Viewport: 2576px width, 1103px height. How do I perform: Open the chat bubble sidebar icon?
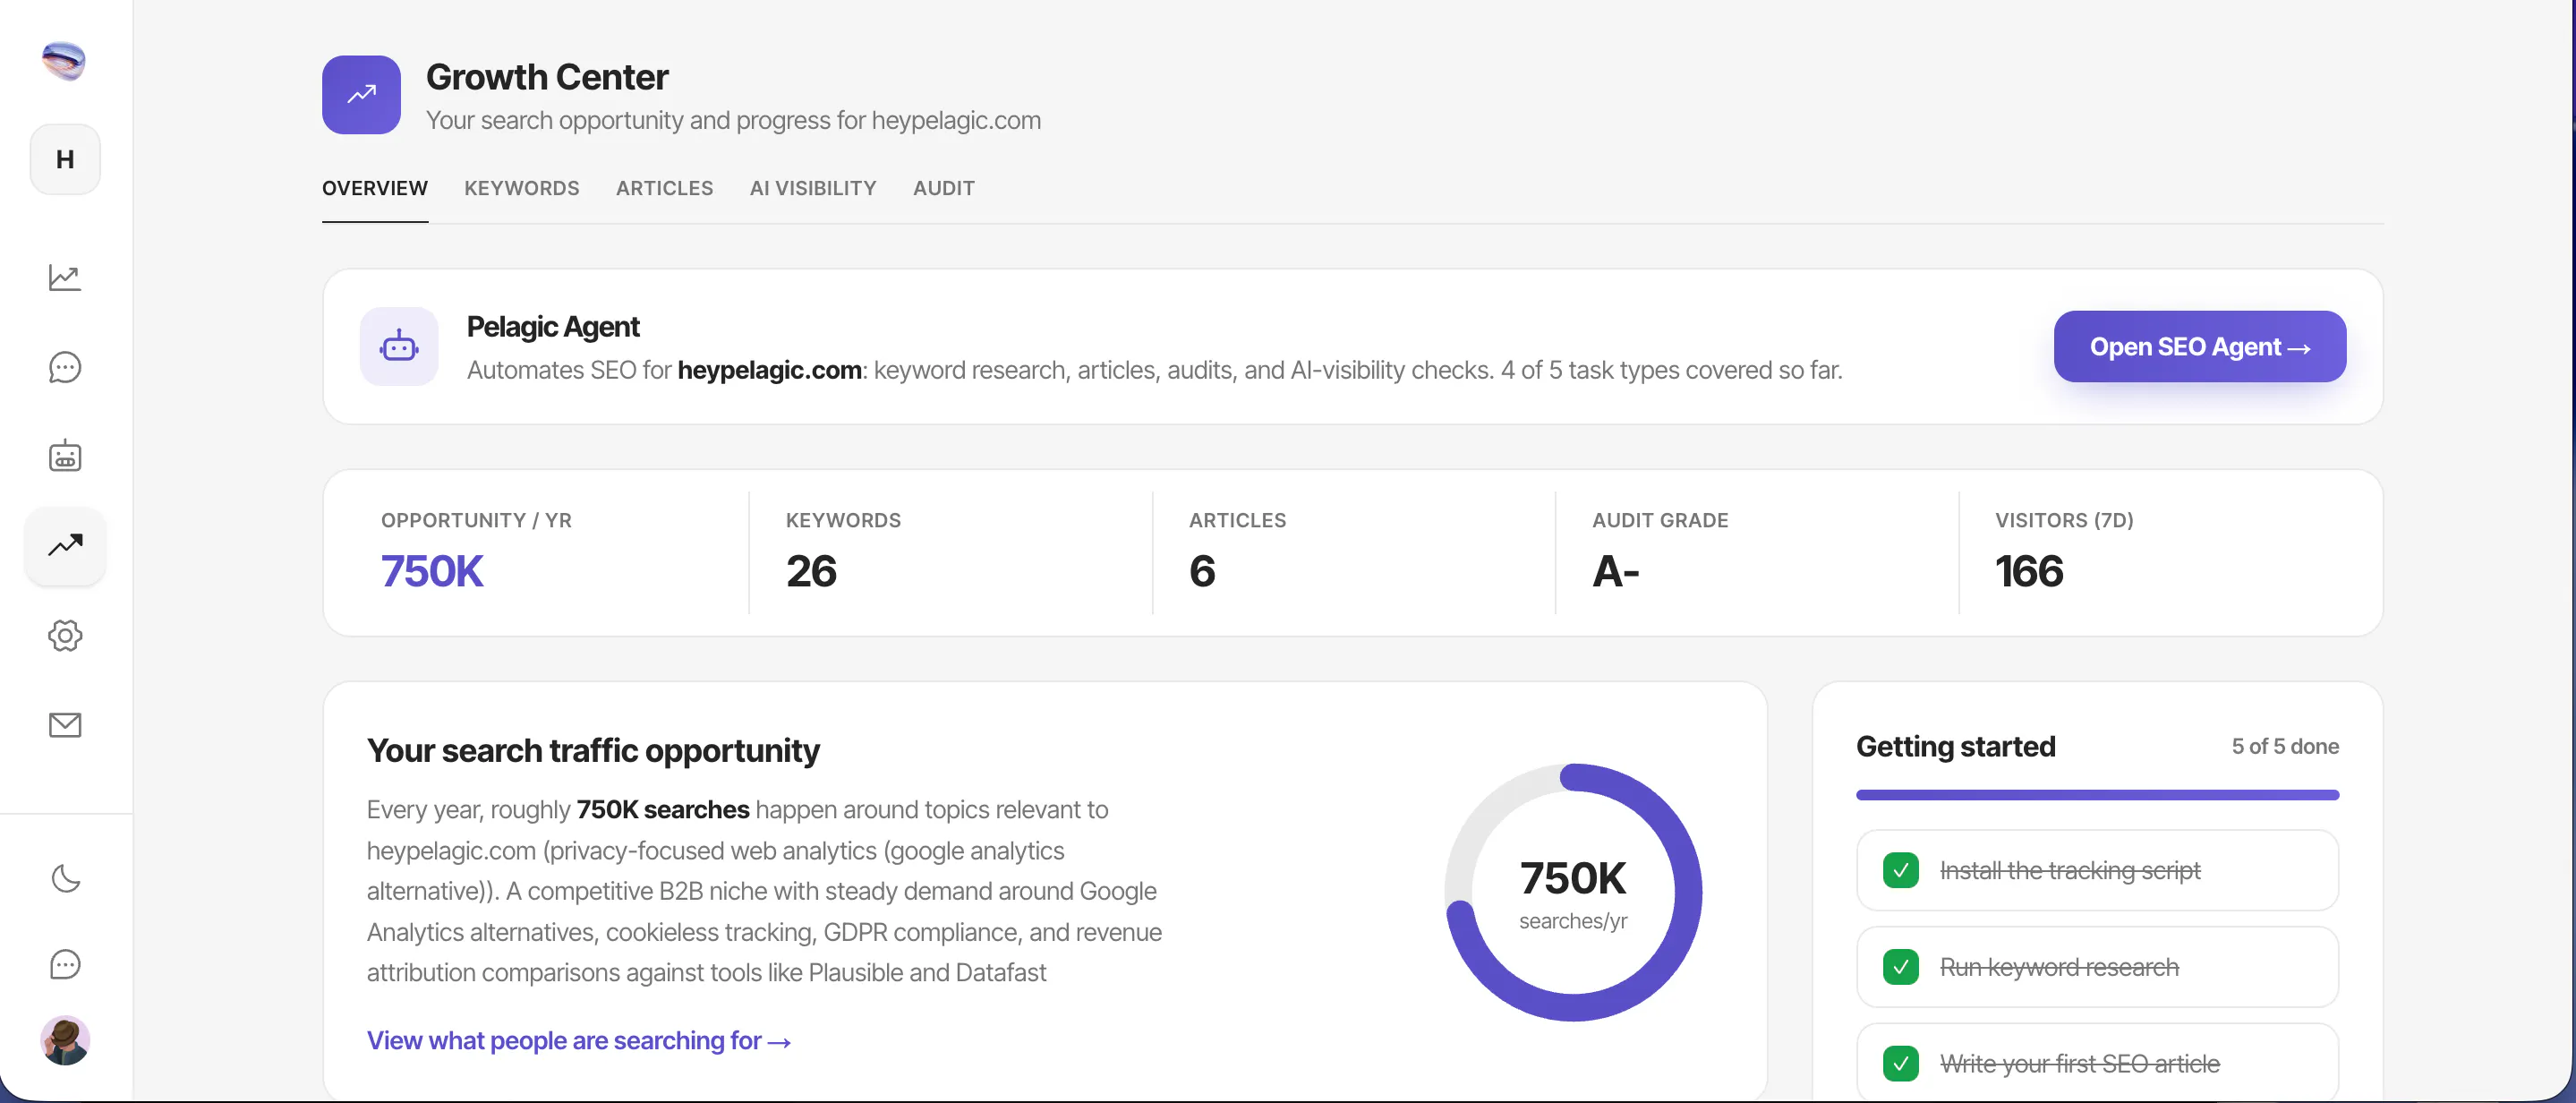(x=65, y=367)
